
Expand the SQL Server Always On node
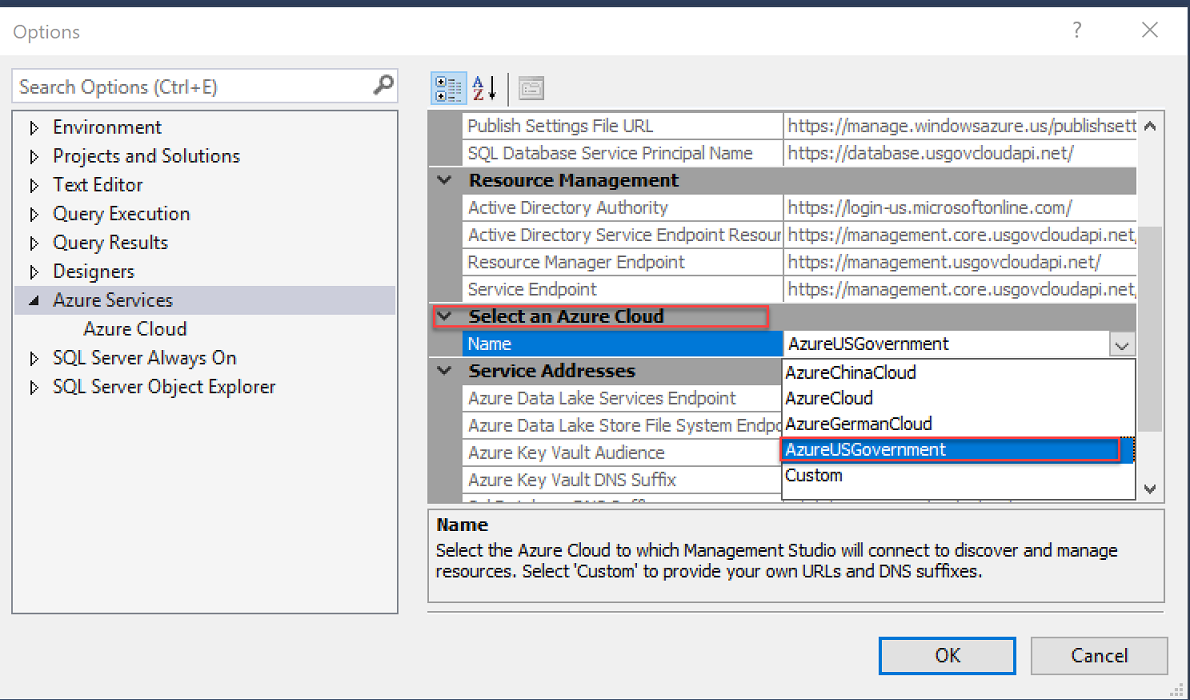point(33,357)
